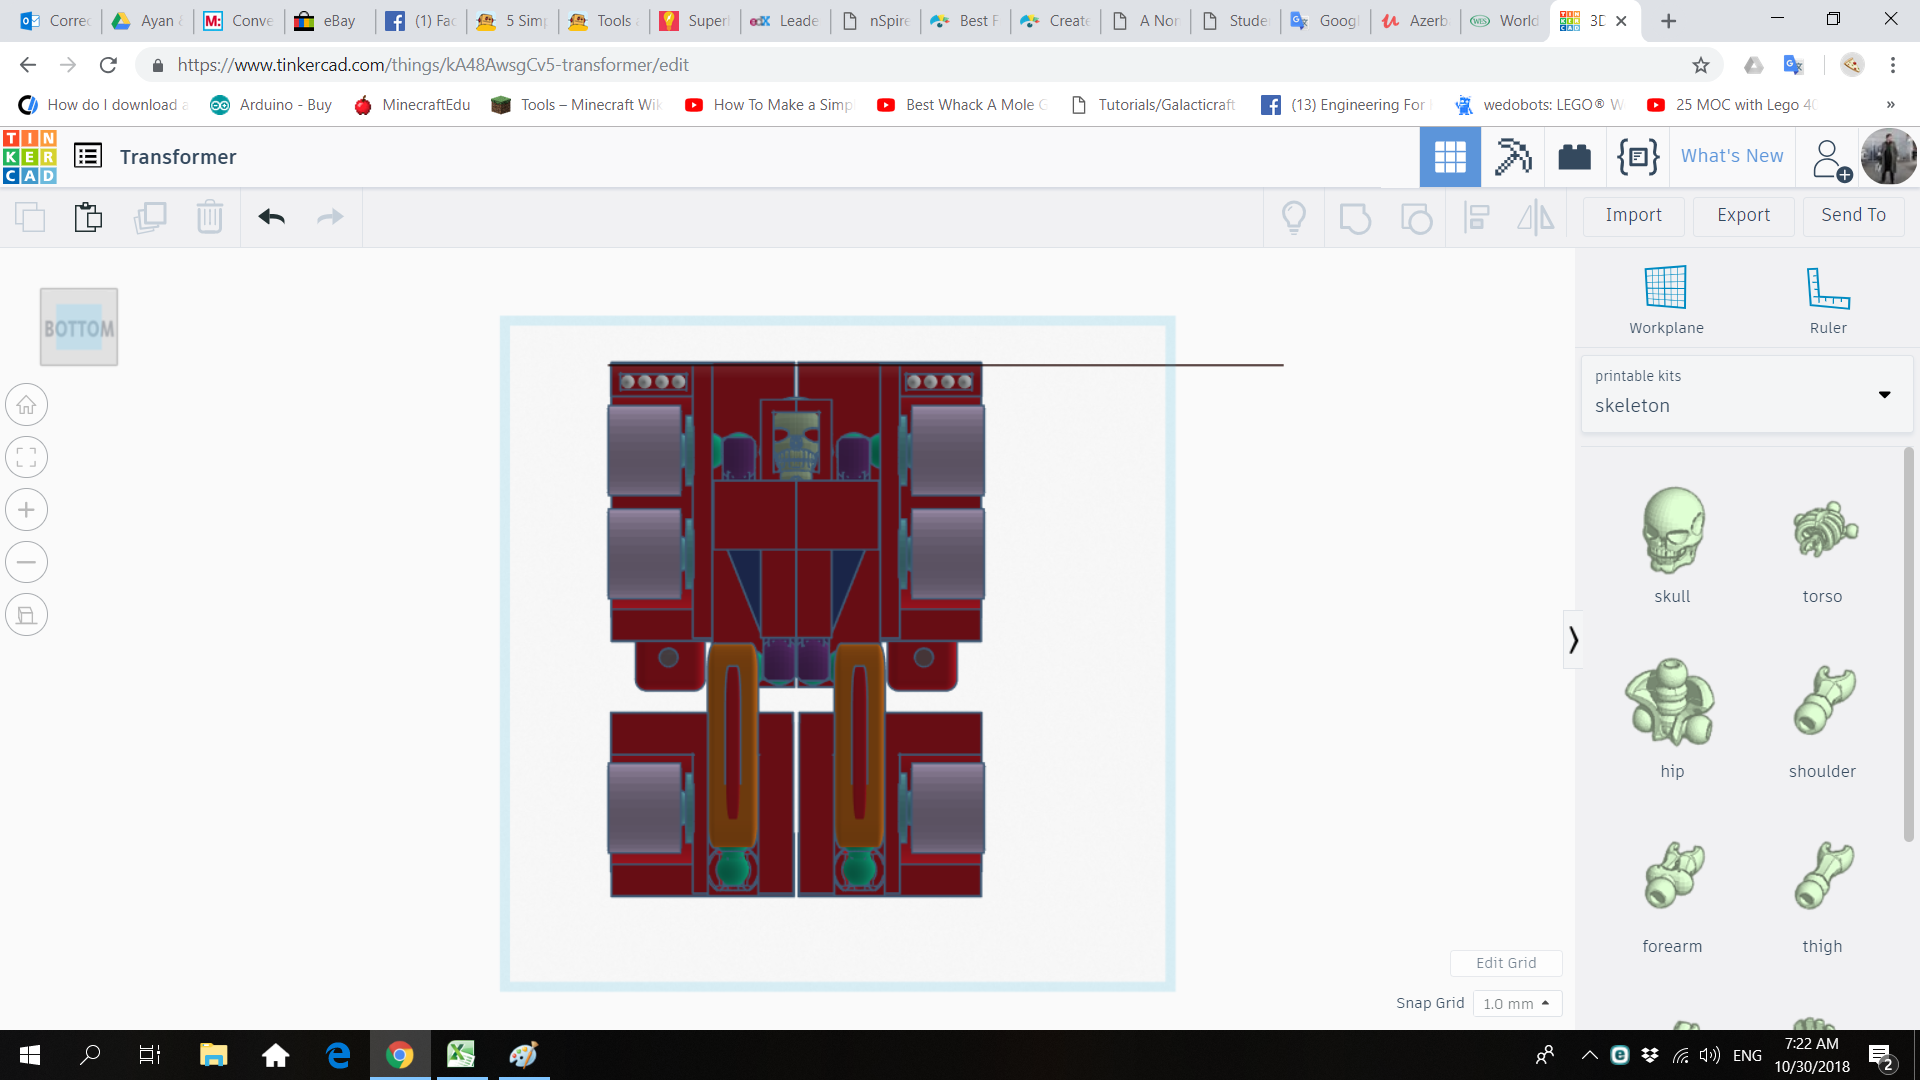Viewport: 1920px width, 1080px height.
Task: Click the Import button
Action: (x=1633, y=216)
